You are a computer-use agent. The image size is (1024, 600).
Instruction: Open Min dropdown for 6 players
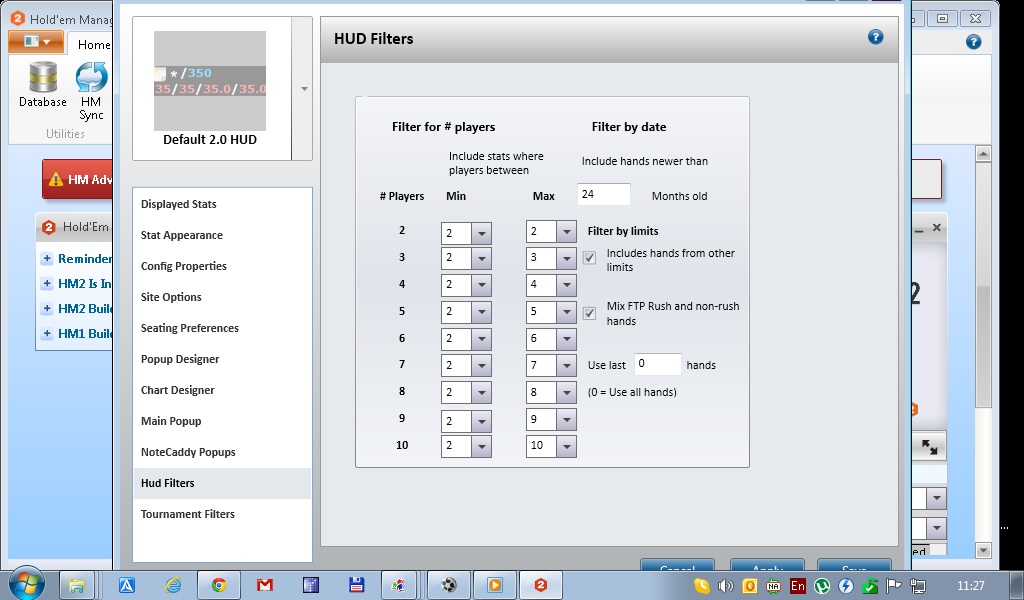click(481, 339)
